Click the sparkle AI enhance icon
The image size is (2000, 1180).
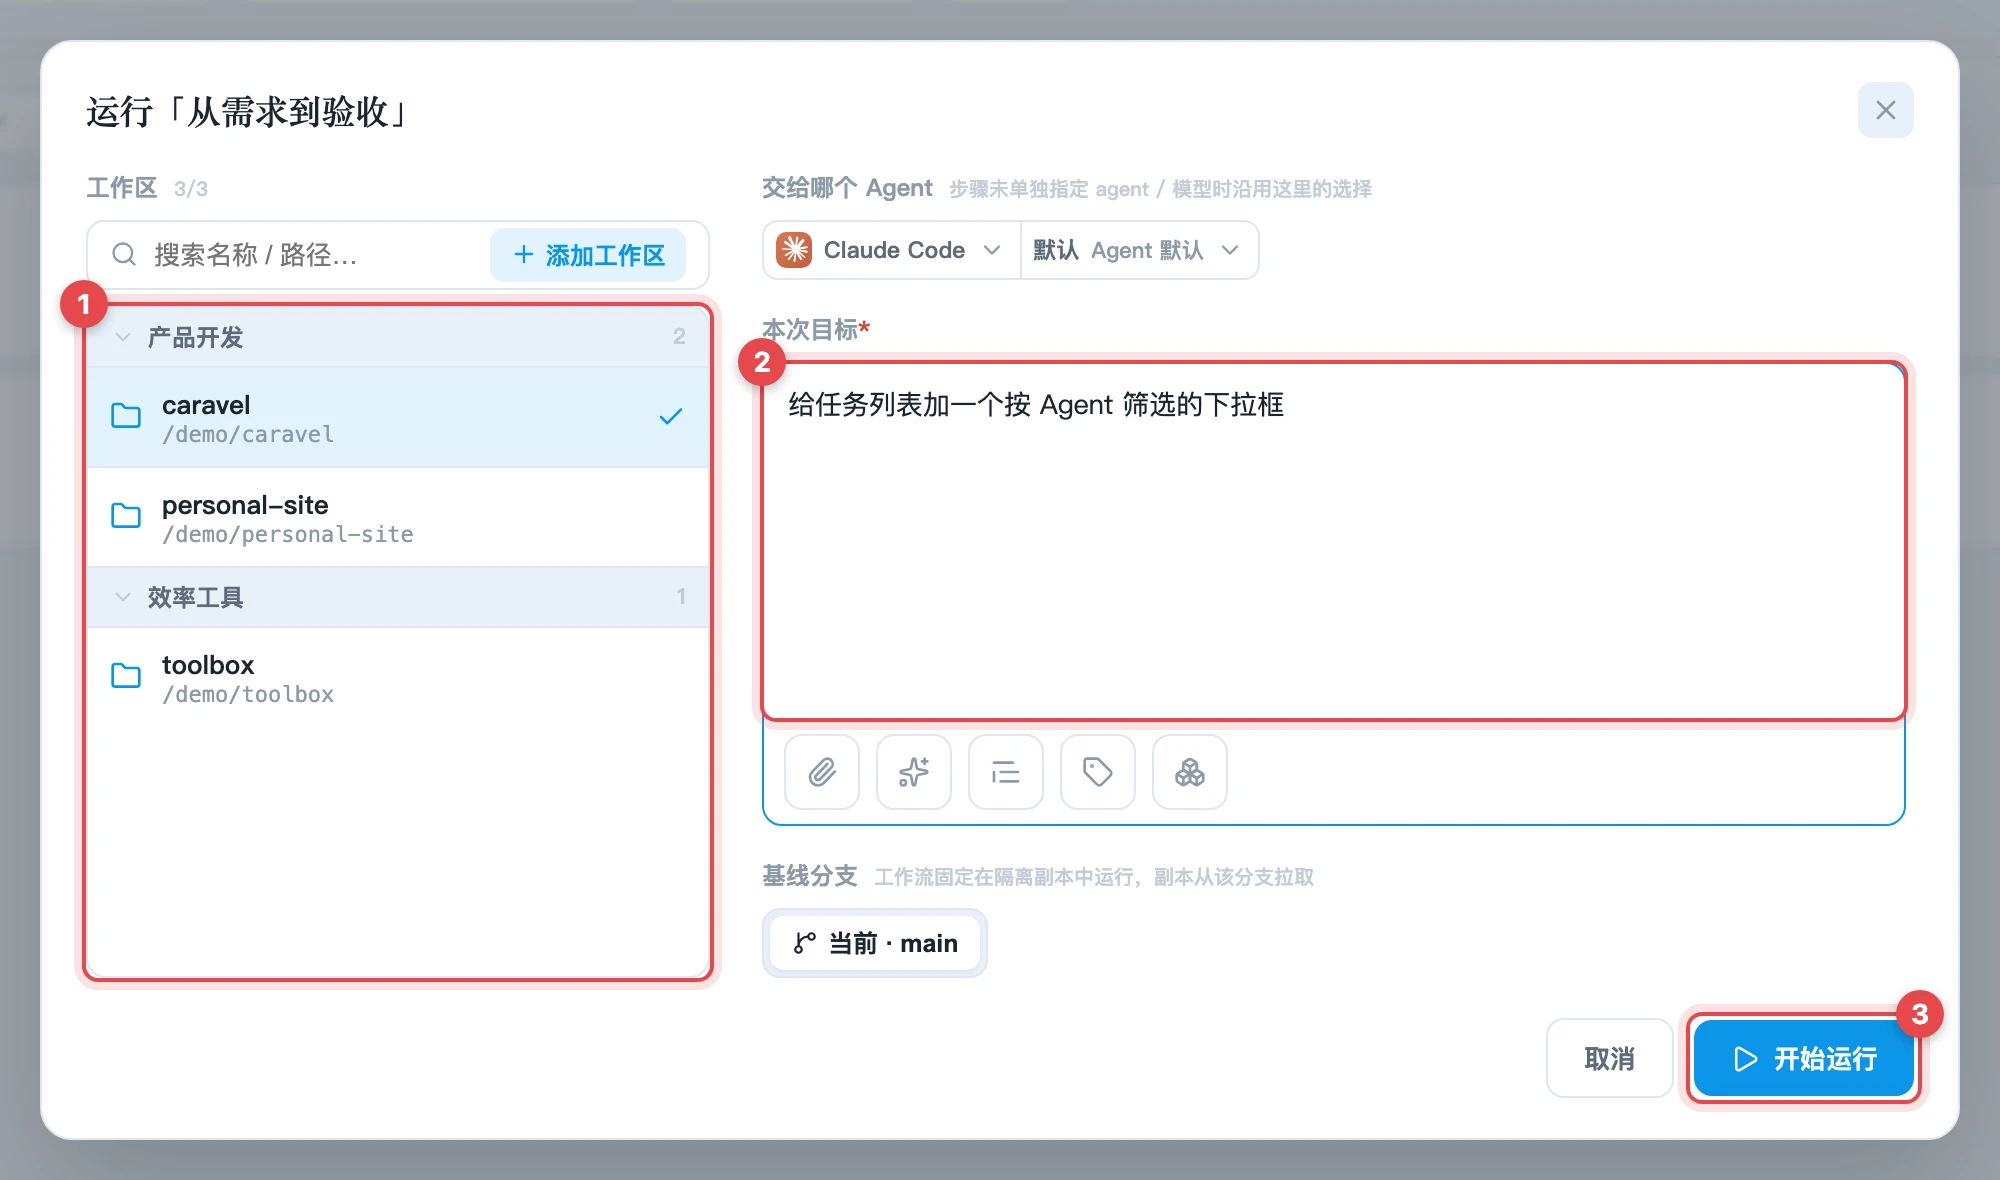point(914,772)
